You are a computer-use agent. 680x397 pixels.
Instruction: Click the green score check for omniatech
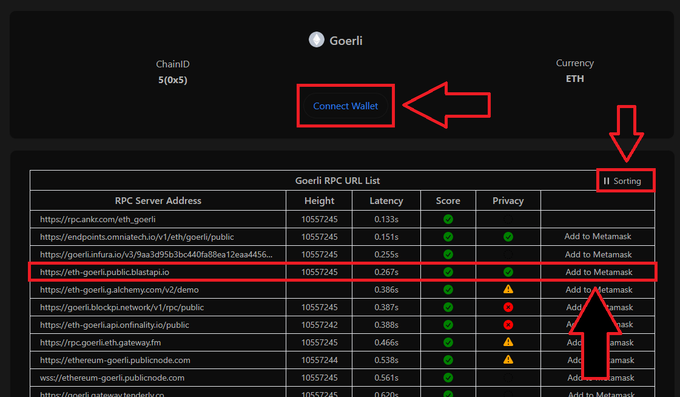(448, 237)
